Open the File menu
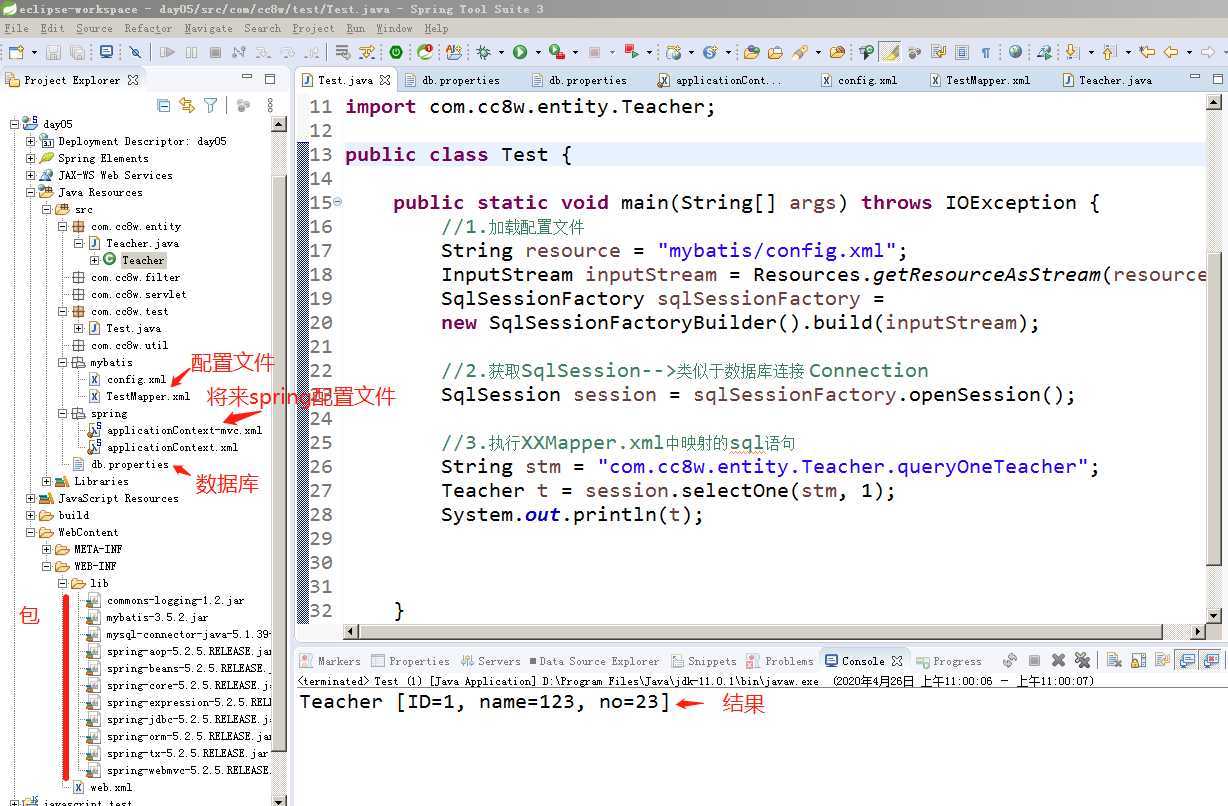1228x806 pixels. point(17,28)
